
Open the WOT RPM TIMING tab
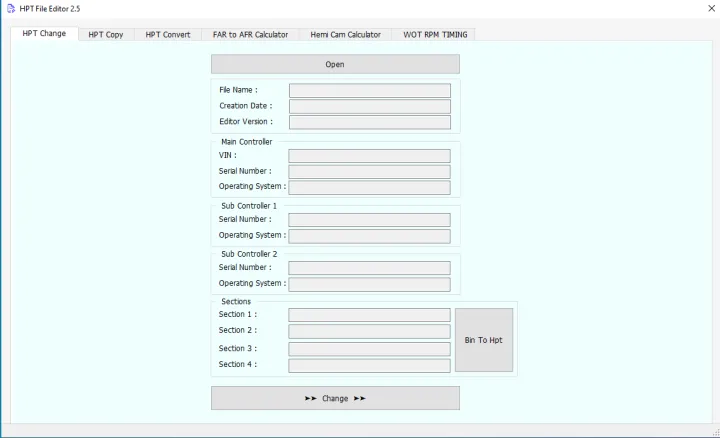[x=435, y=34]
